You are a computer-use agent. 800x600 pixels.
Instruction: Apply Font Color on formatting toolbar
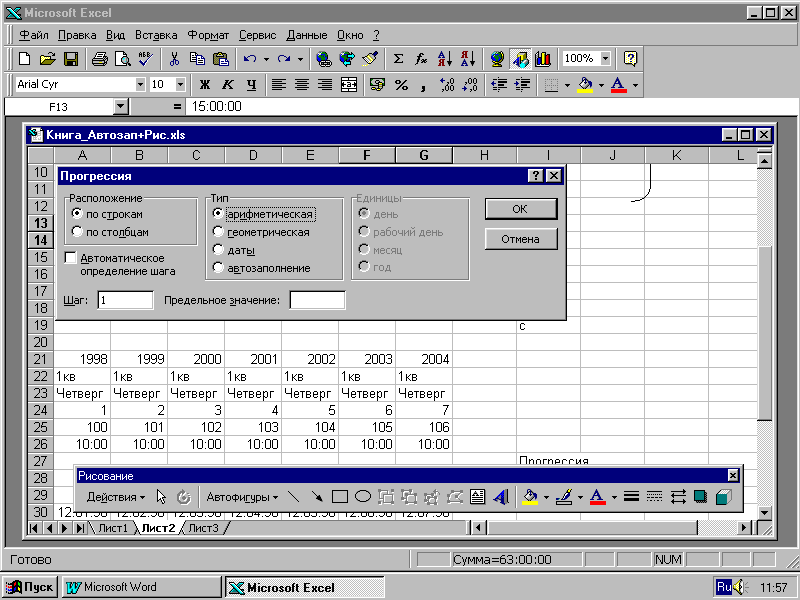pos(618,85)
